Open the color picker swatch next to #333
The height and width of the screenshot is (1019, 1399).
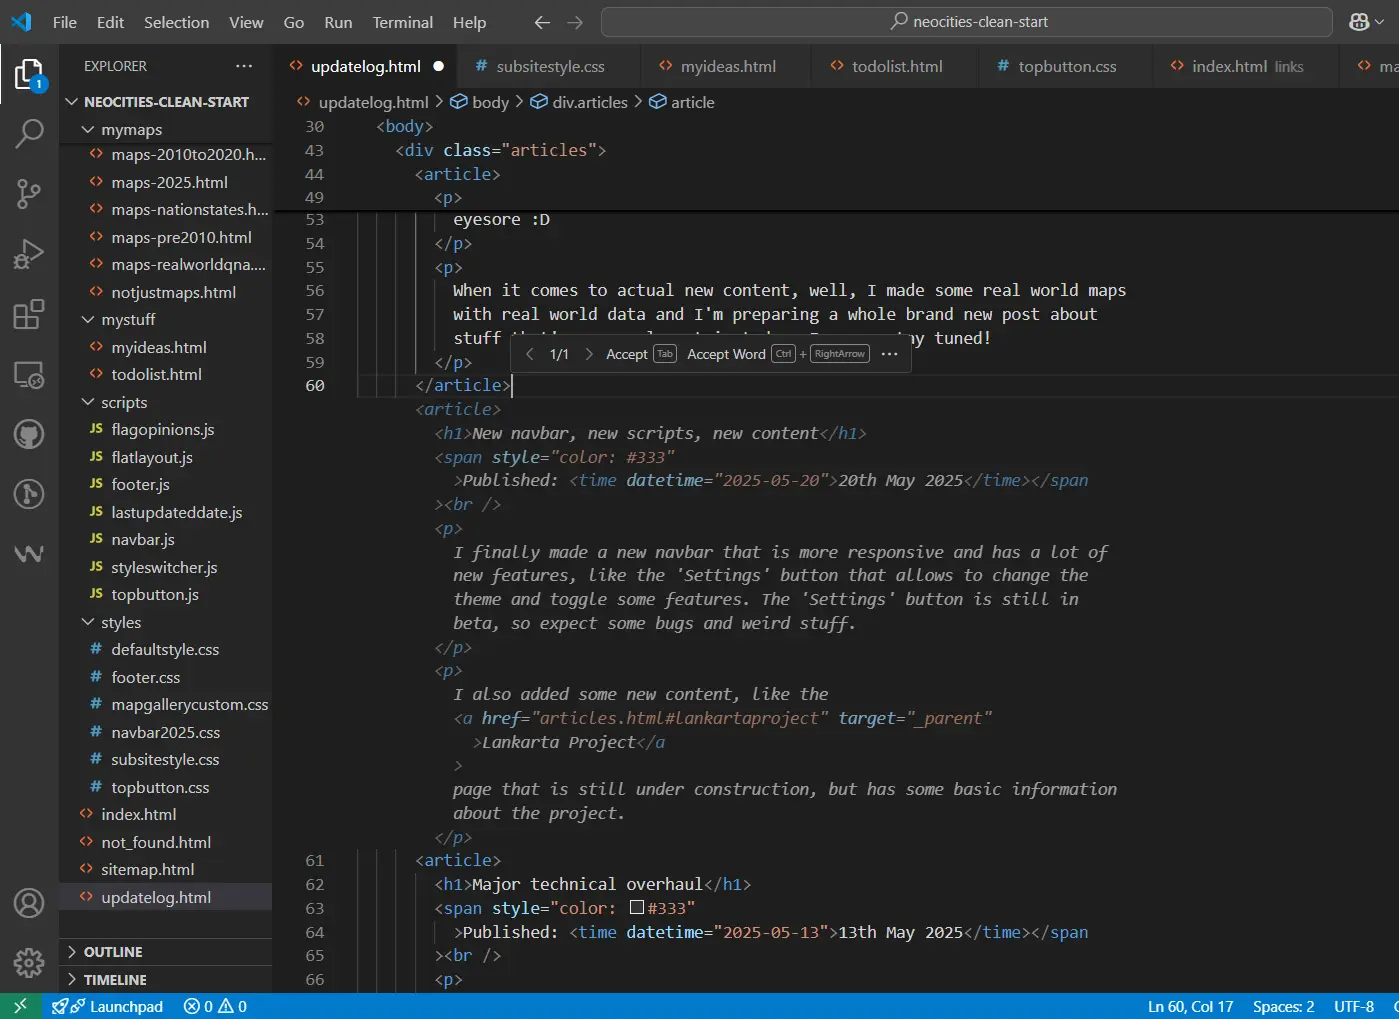coord(637,908)
